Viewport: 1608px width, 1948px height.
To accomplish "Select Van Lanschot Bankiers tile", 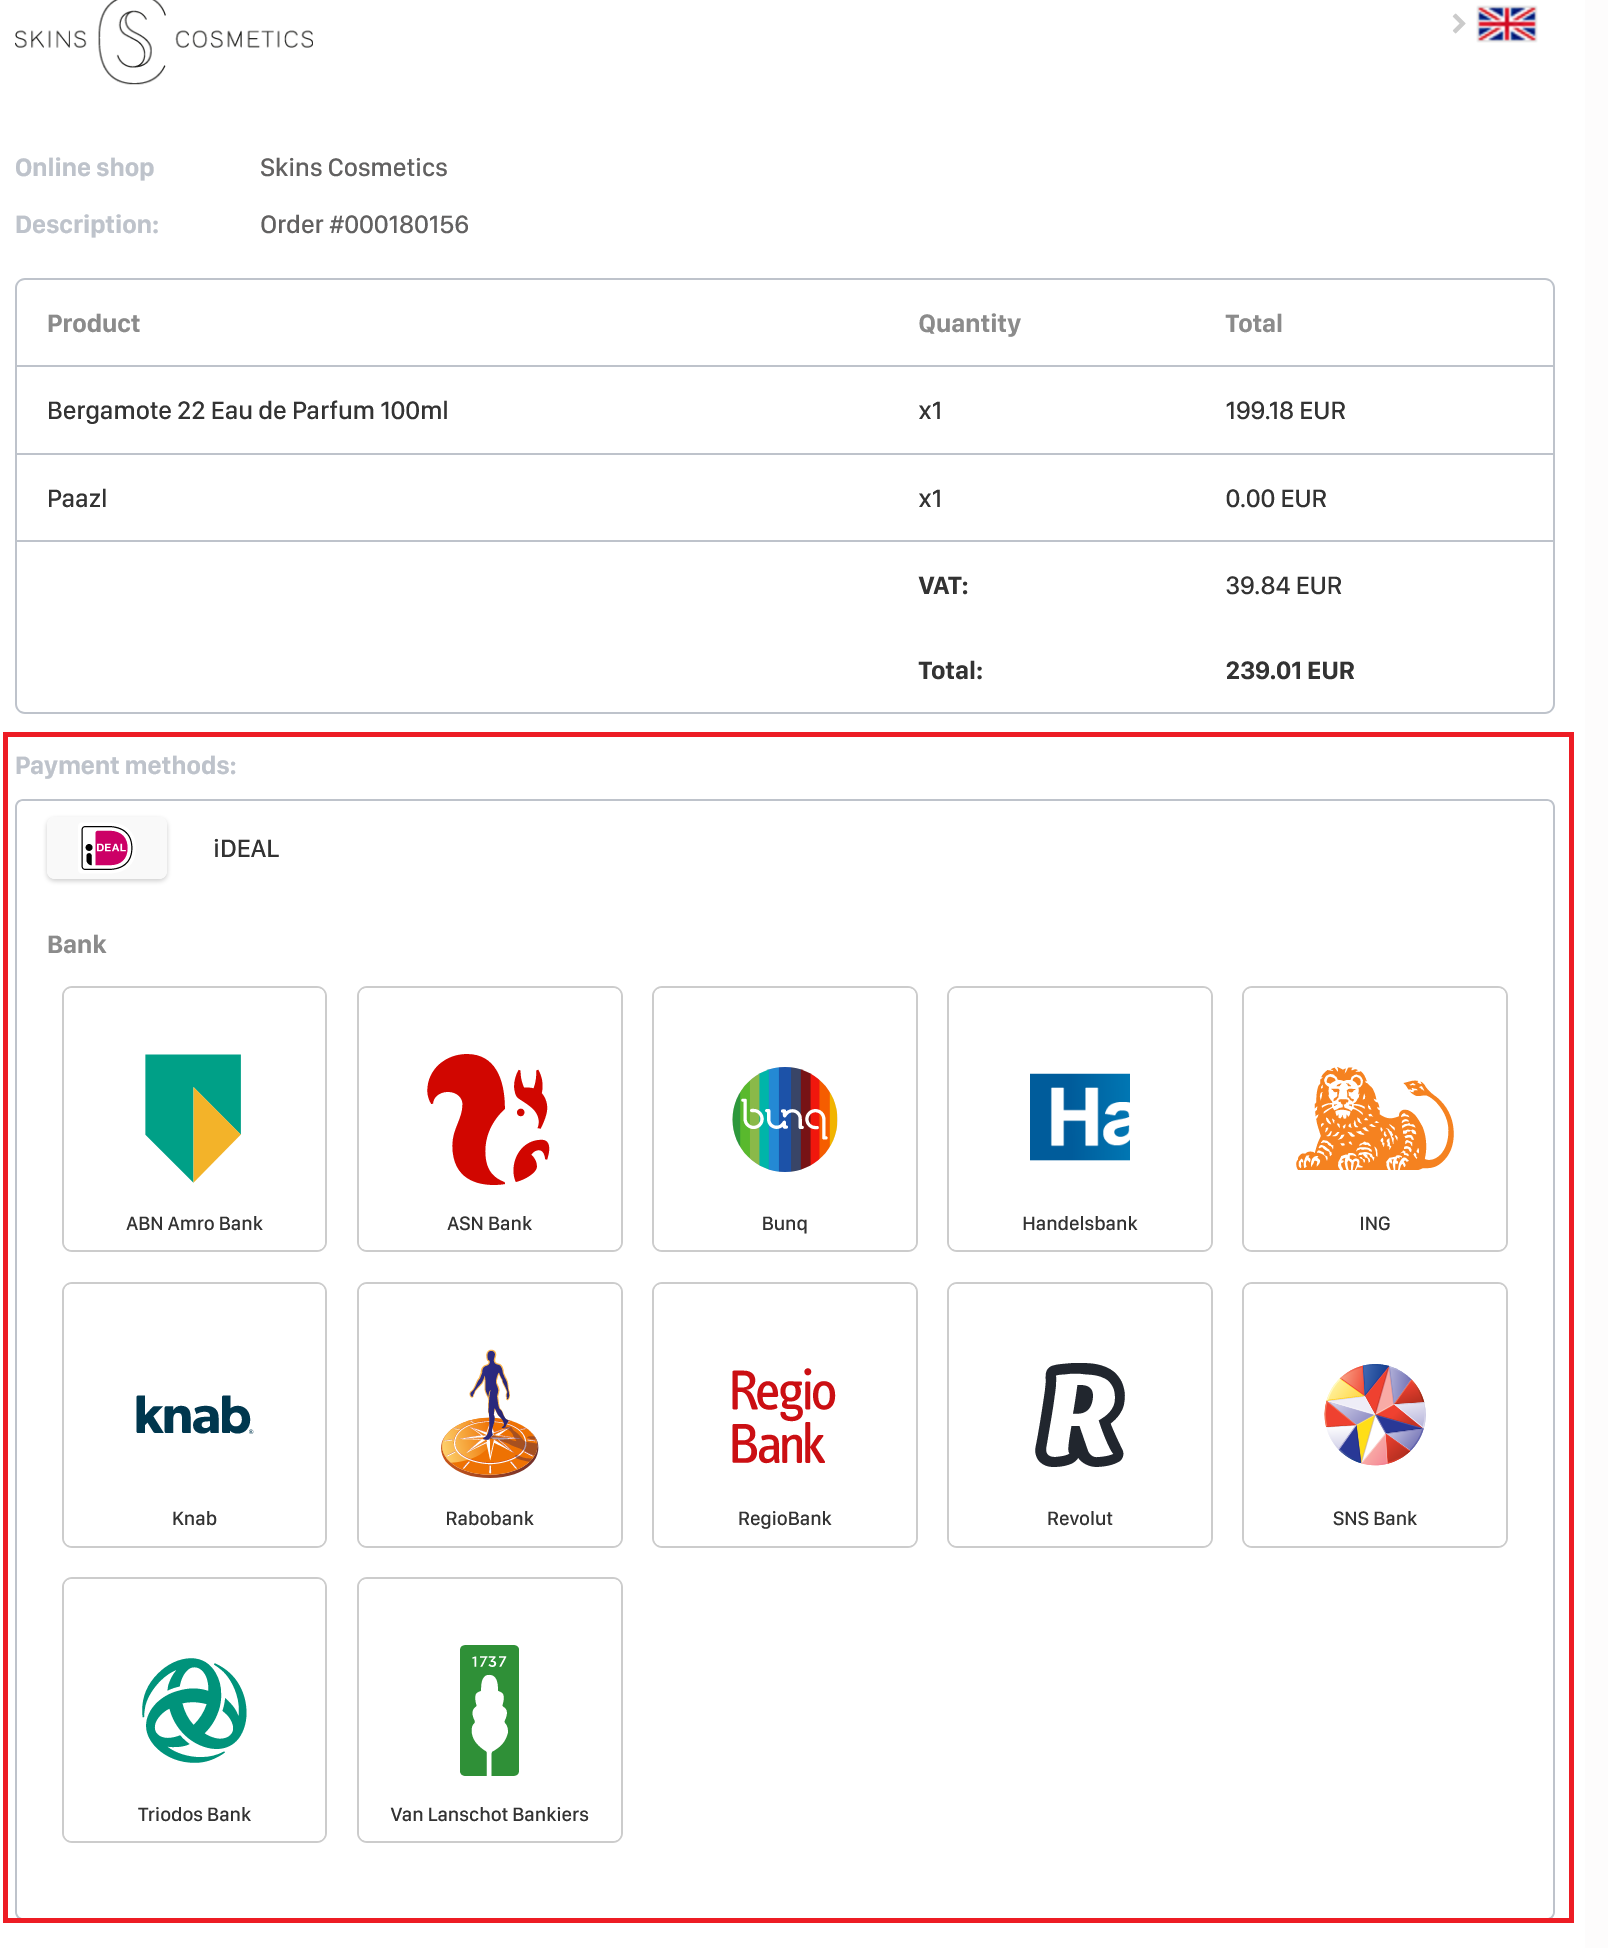I will click(489, 1710).
